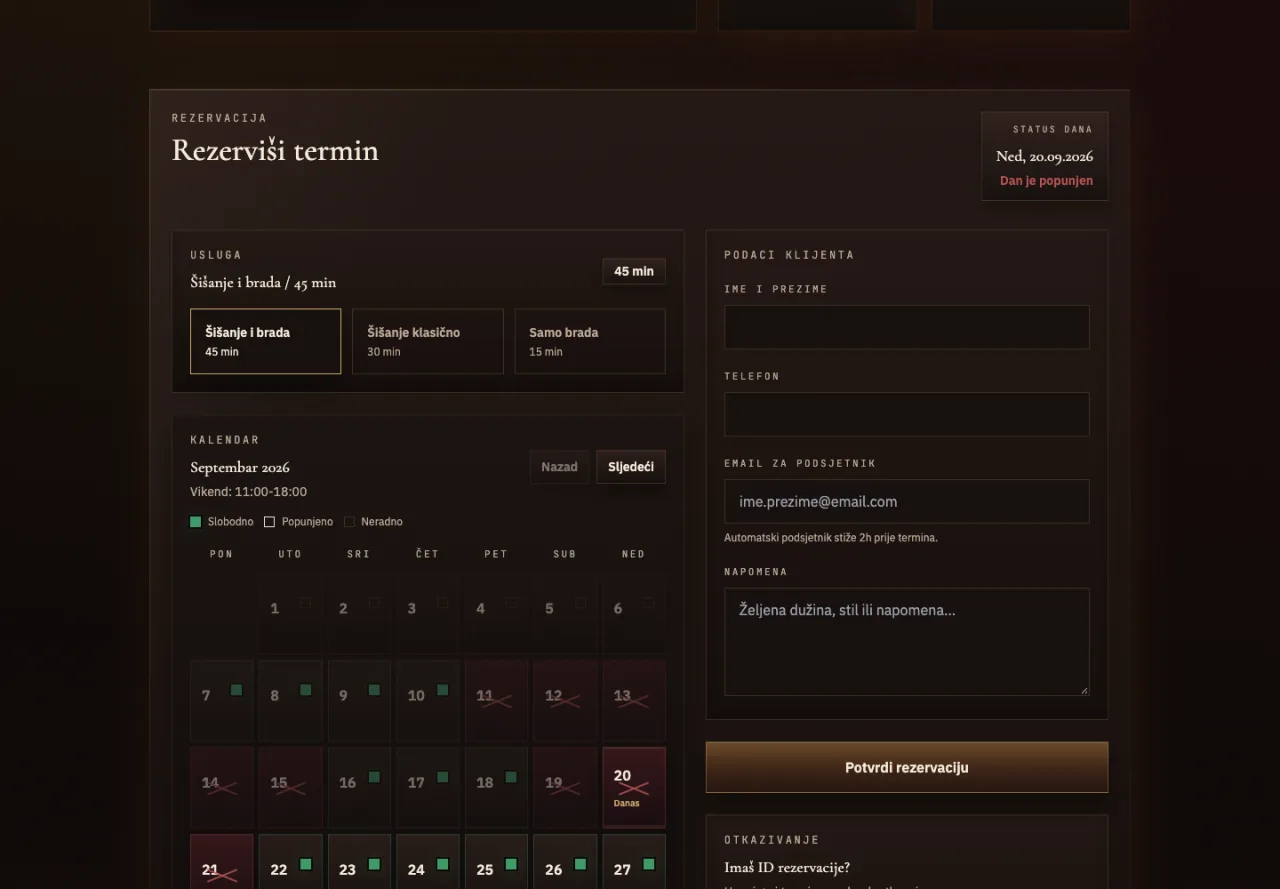Advance calendar with Sljedeći button

(x=631, y=467)
